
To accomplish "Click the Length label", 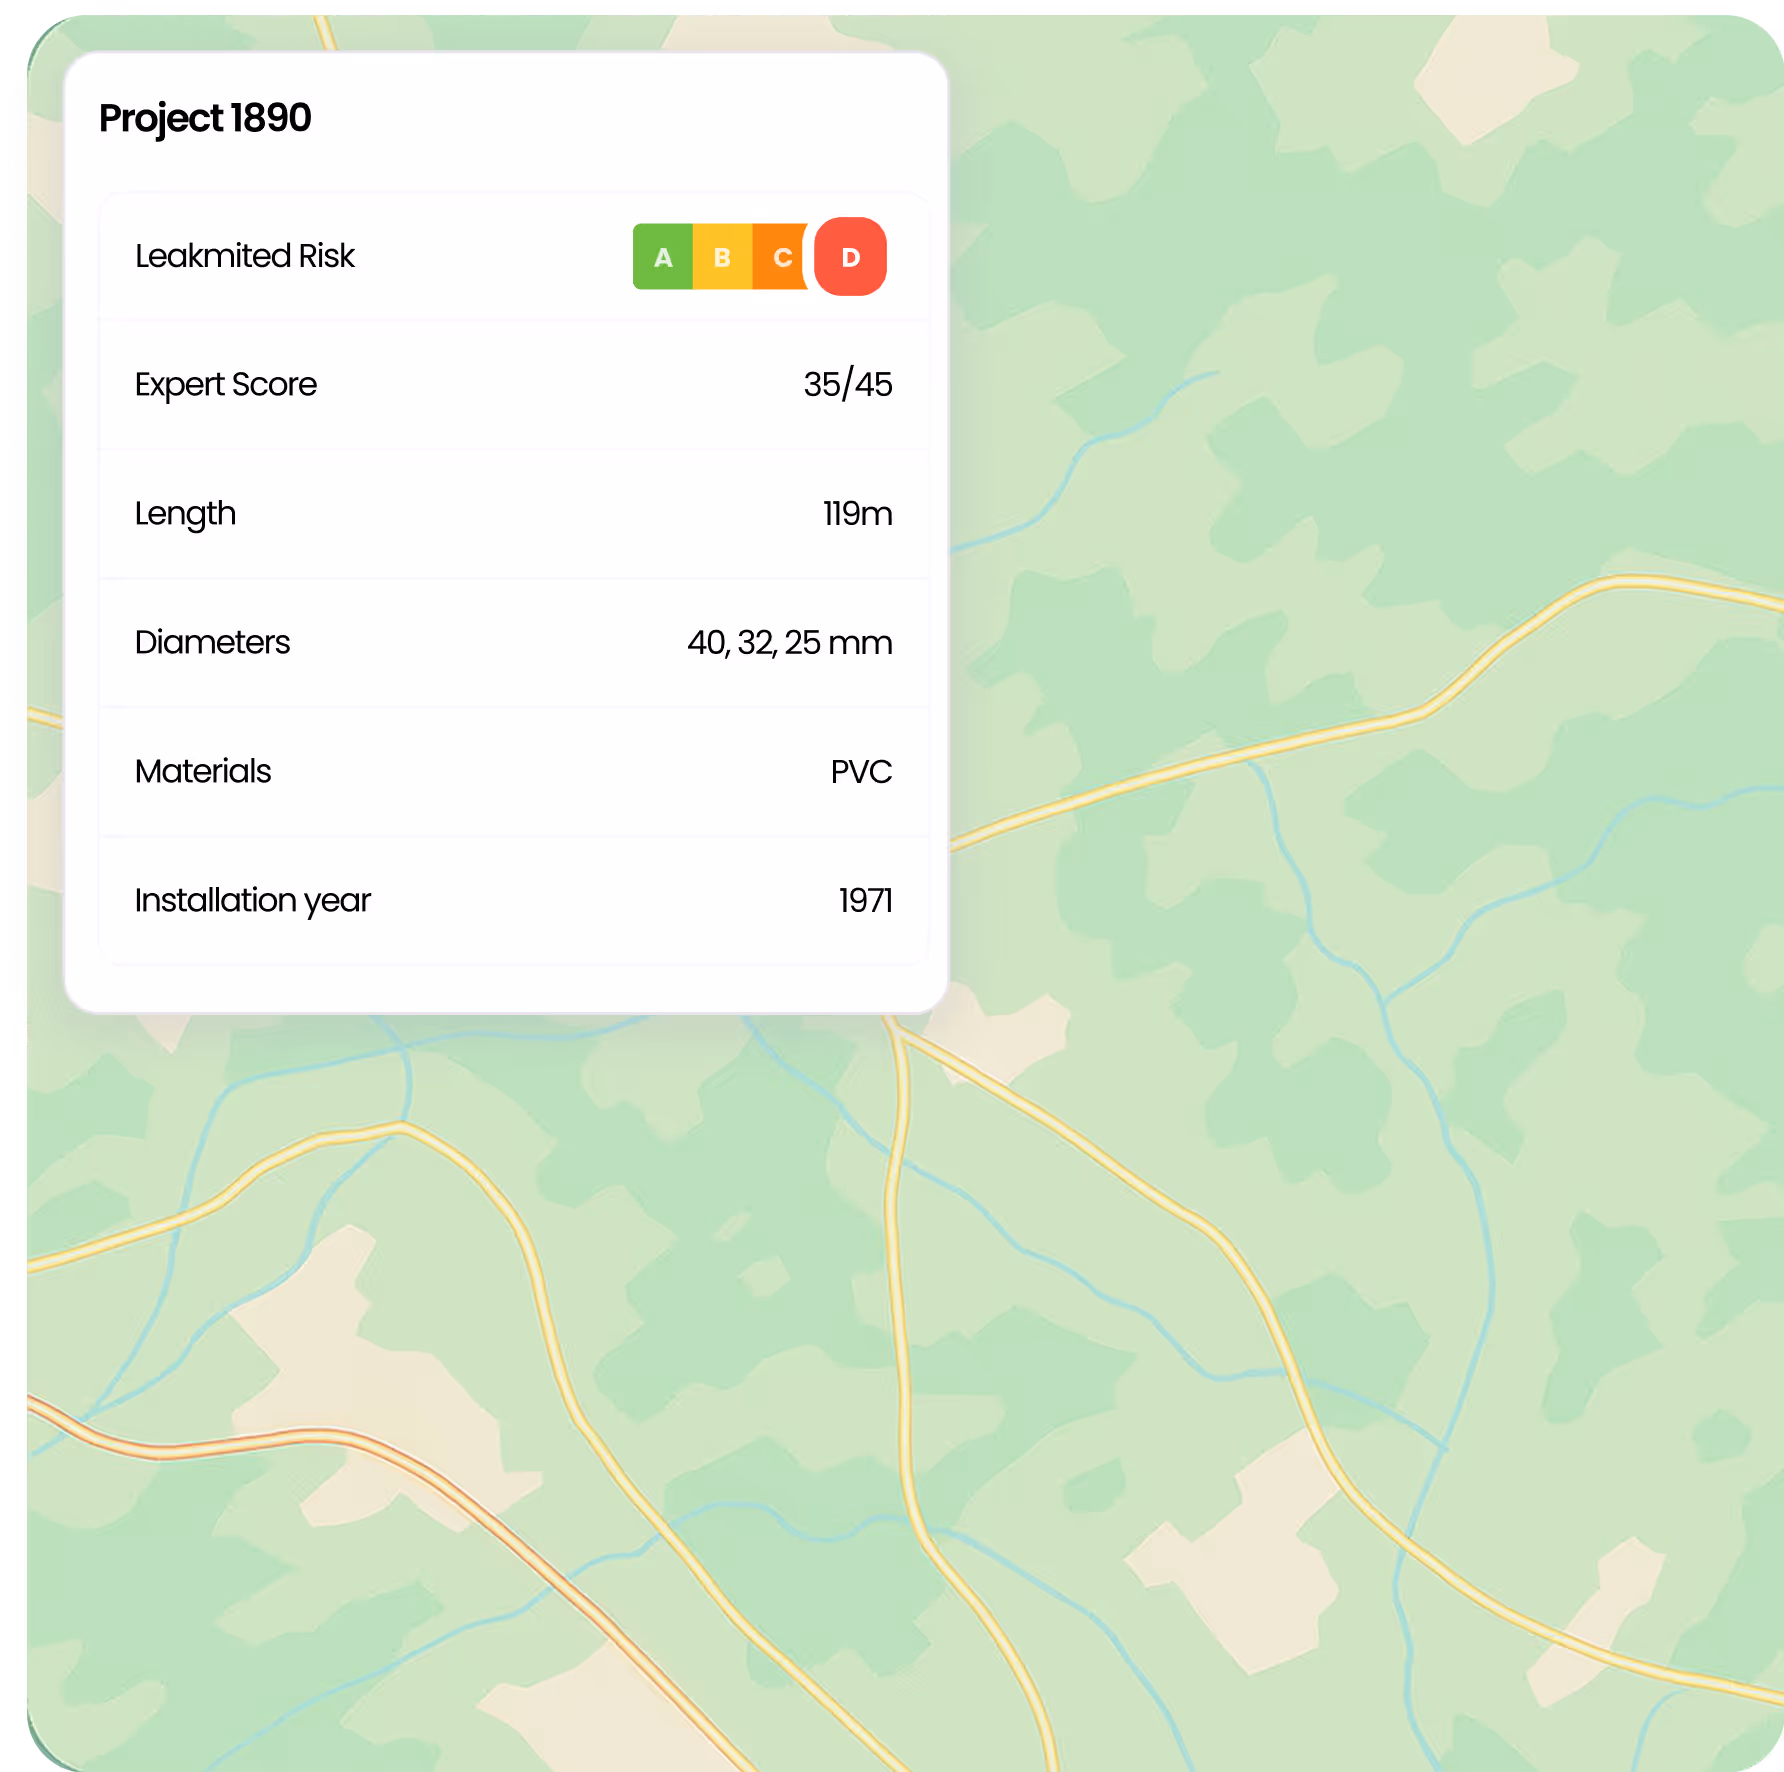I will pyautogui.click(x=186, y=515).
